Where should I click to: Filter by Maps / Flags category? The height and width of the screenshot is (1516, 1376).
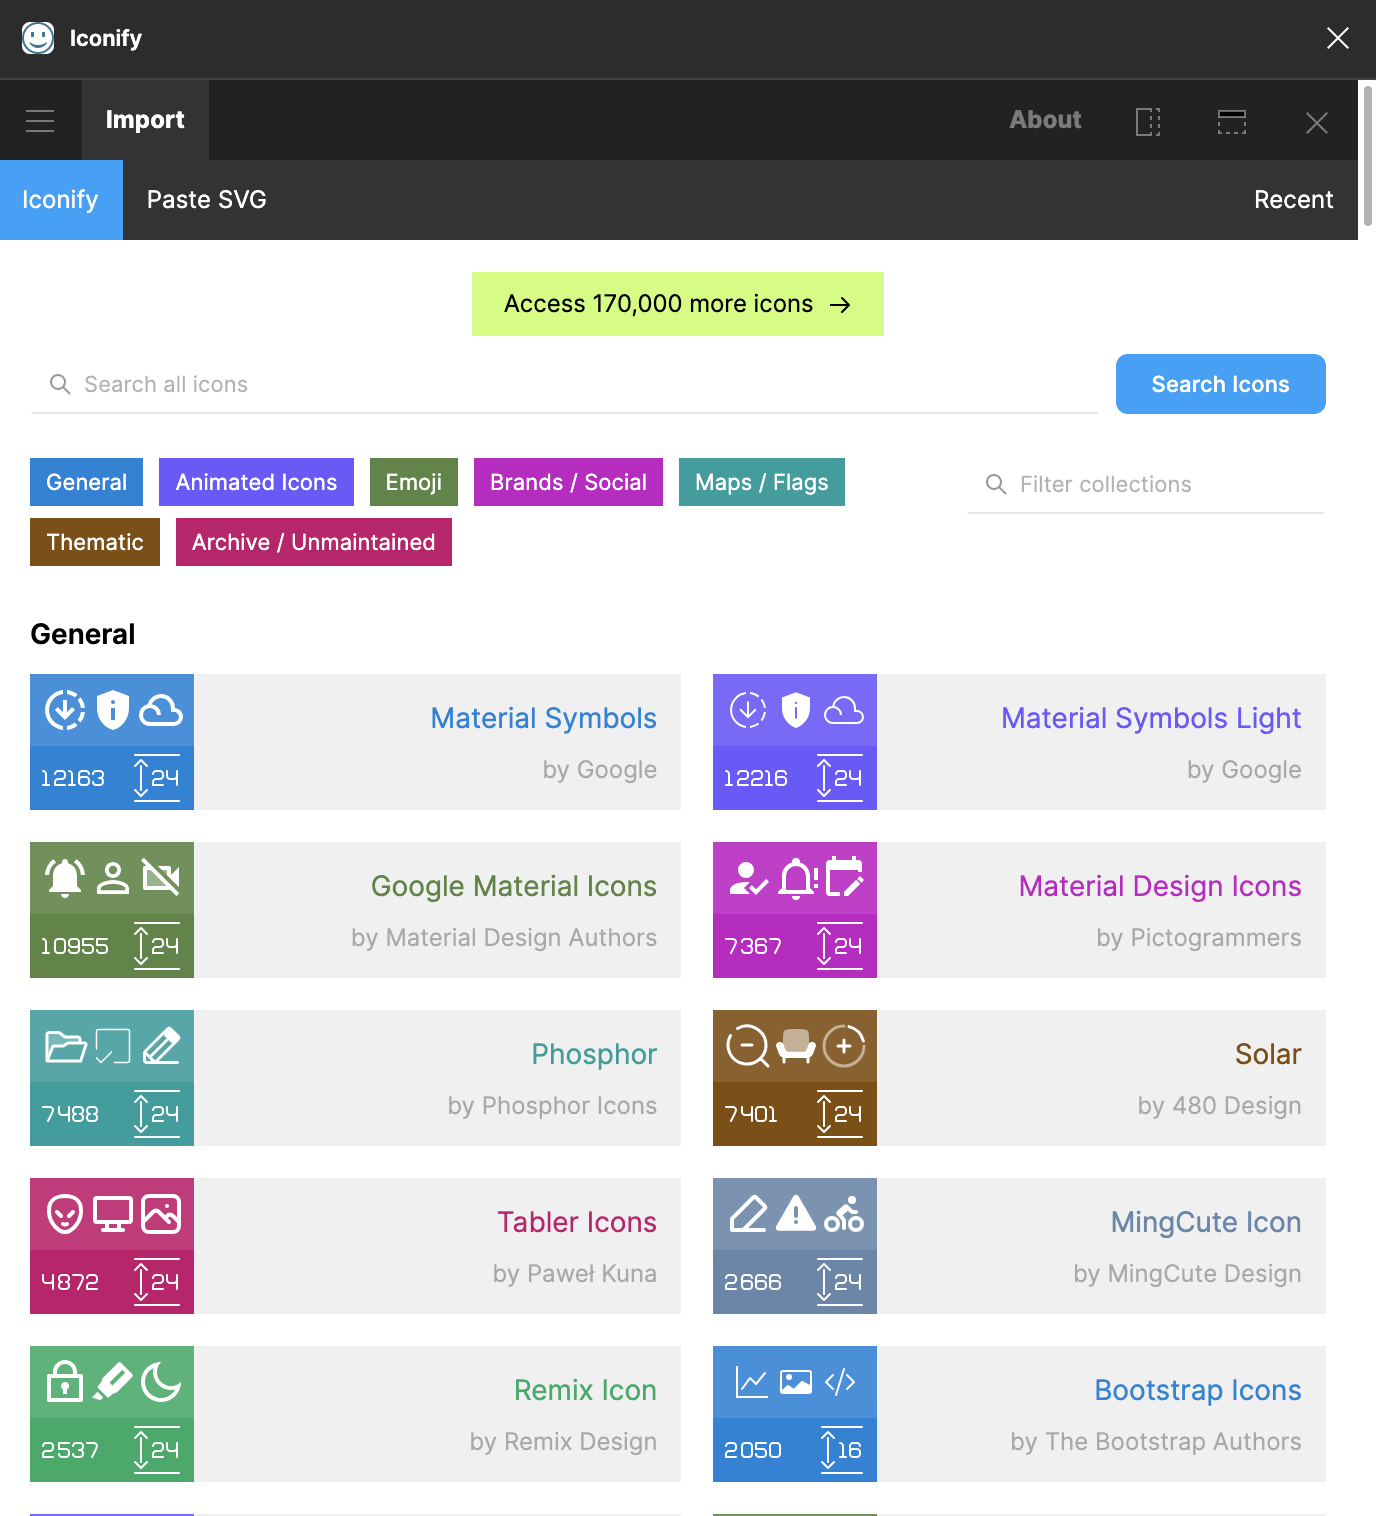tap(762, 482)
